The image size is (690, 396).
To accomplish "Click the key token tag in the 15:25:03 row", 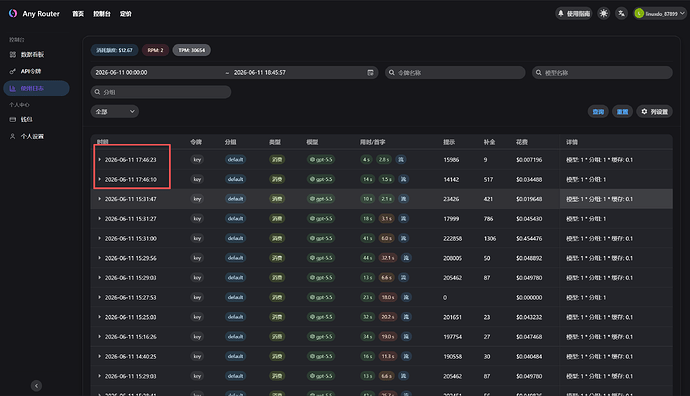I will pyautogui.click(x=197, y=317).
